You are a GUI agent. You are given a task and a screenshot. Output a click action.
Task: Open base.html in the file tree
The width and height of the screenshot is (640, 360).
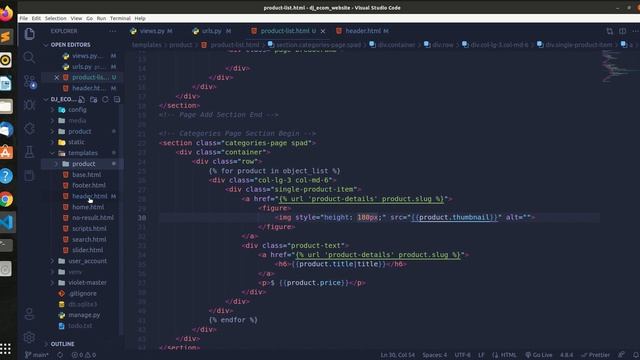(x=87, y=175)
